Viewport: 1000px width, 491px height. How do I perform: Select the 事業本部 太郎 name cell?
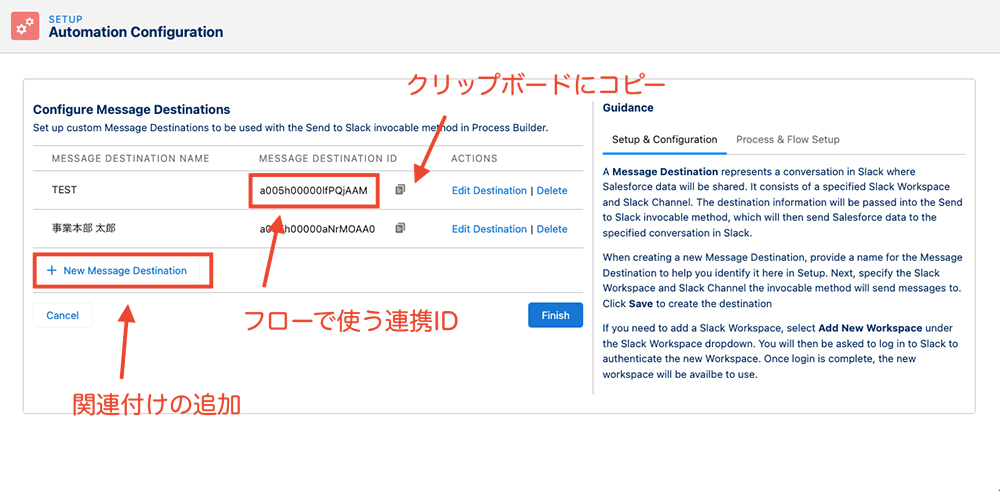[x=84, y=228]
